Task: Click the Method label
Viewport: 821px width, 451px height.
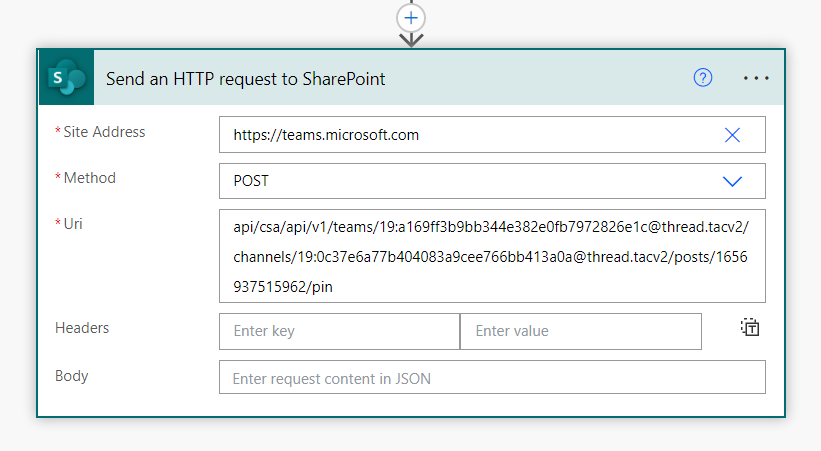Action: point(90,178)
